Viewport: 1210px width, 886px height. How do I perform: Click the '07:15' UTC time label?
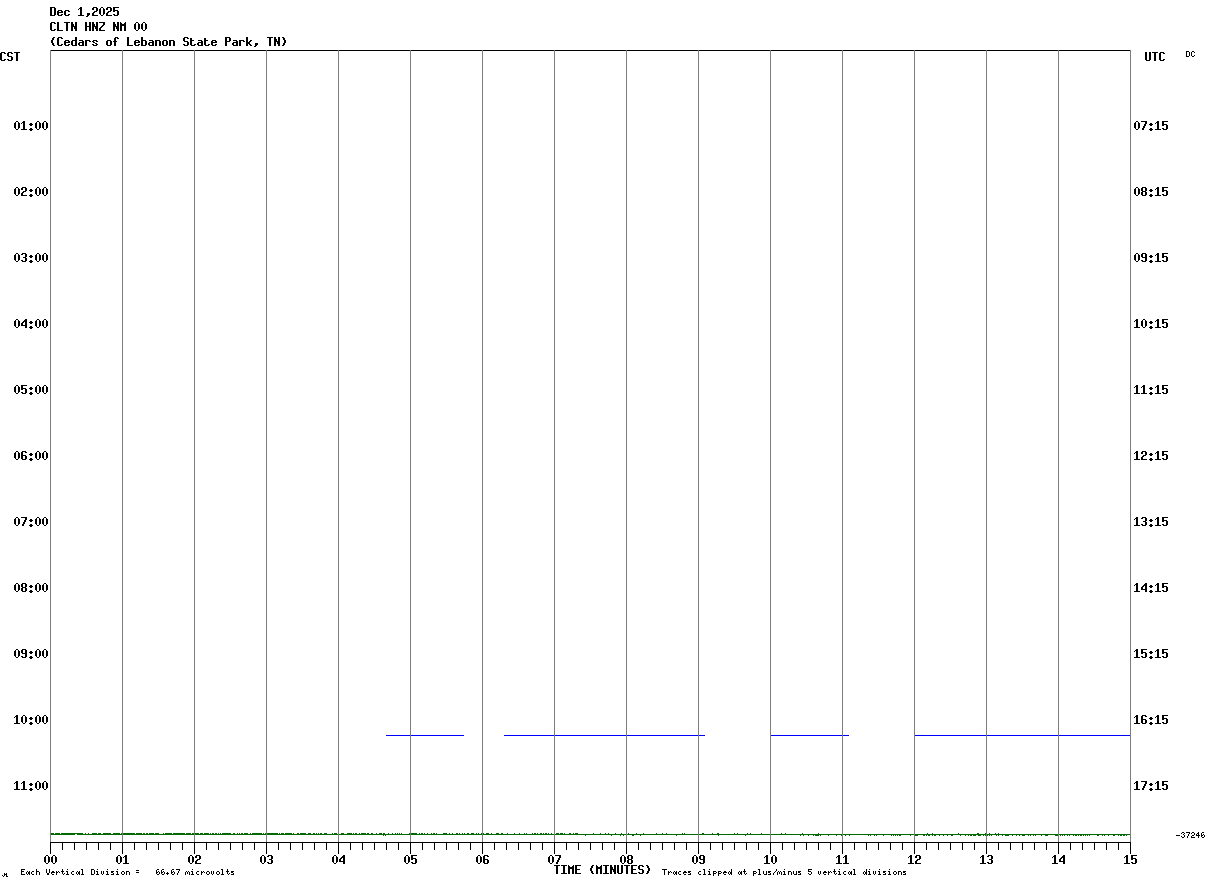[x=1151, y=126]
